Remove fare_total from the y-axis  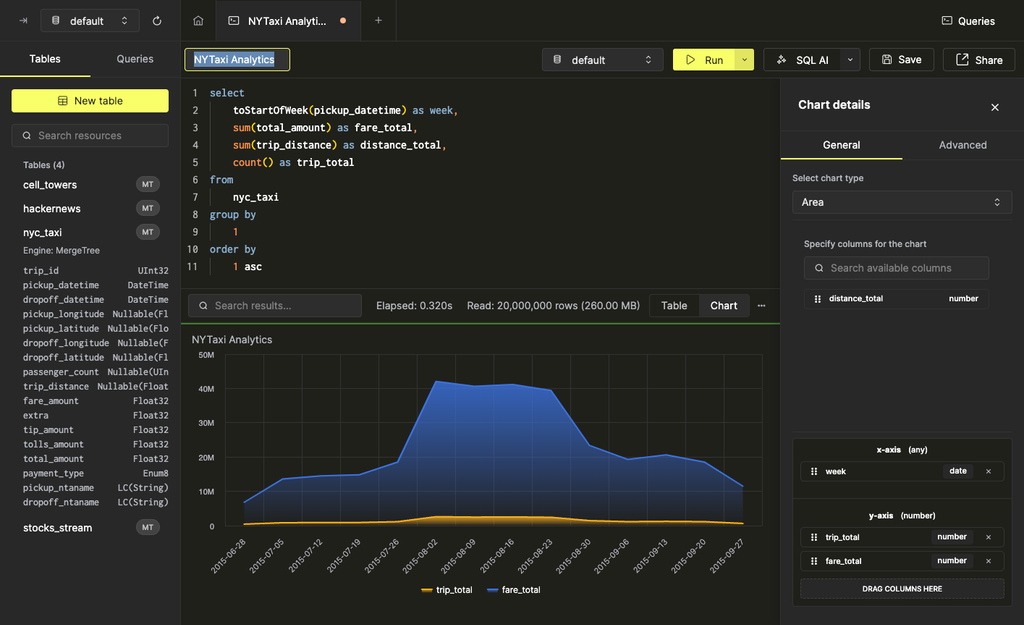point(987,561)
